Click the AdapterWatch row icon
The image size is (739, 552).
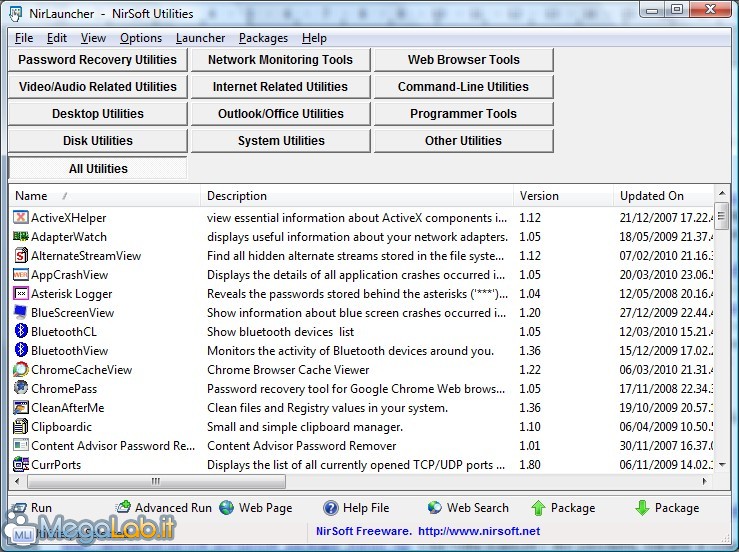(20, 236)
